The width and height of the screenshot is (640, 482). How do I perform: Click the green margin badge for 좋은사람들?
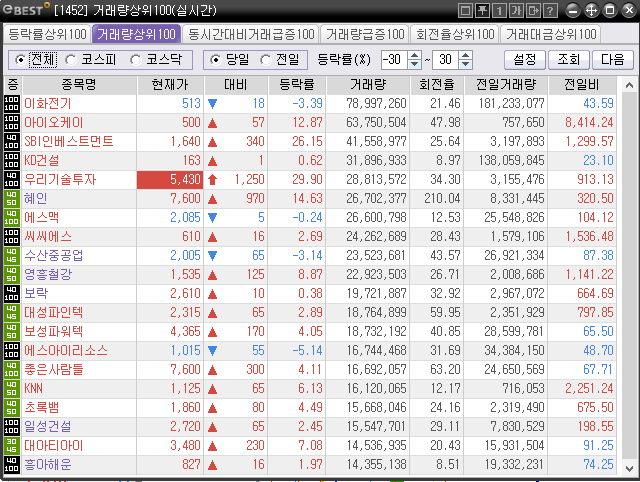(x=11, y=370)
